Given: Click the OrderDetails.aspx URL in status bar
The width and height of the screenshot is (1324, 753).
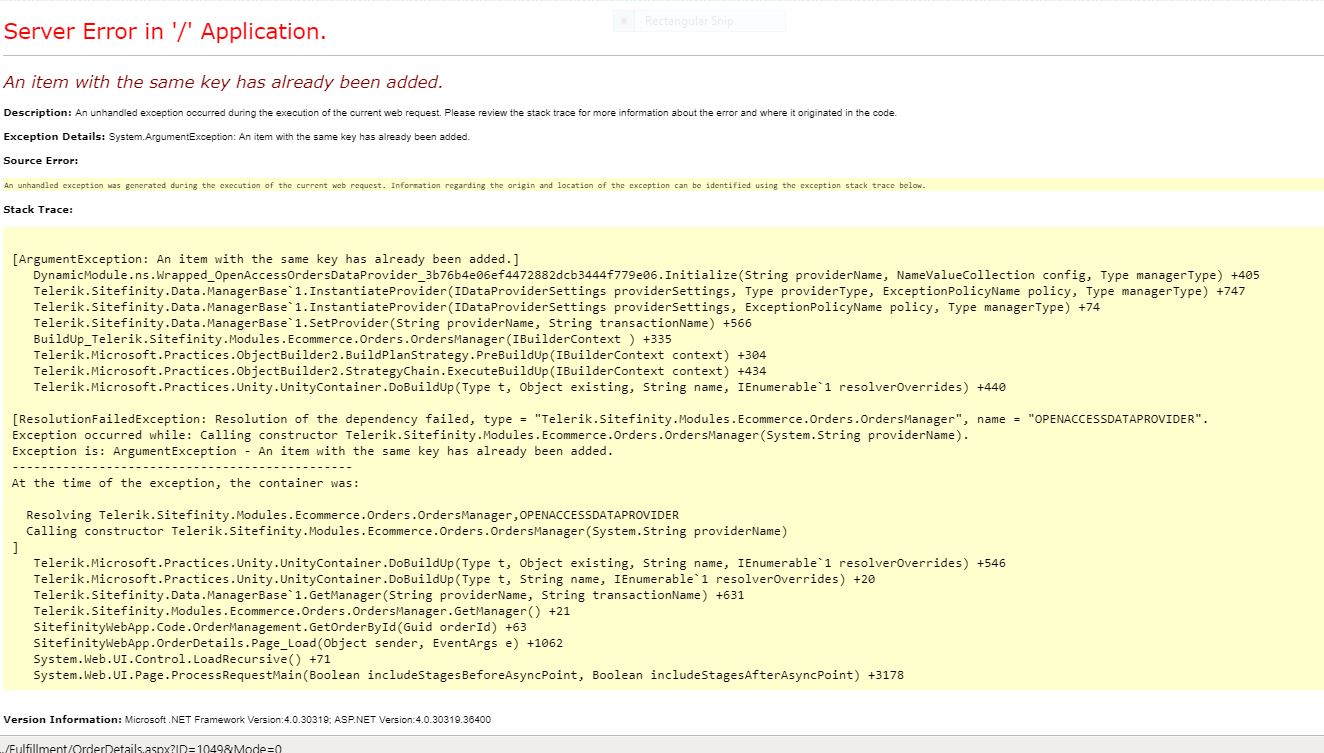Looking at the screenshot, I should click(x=142, y=747).
